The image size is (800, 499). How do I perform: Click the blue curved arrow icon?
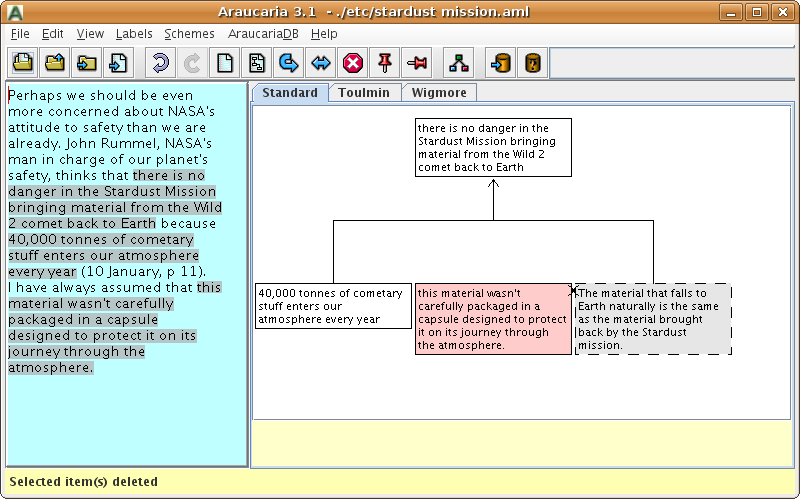click(x=289, y=63)
